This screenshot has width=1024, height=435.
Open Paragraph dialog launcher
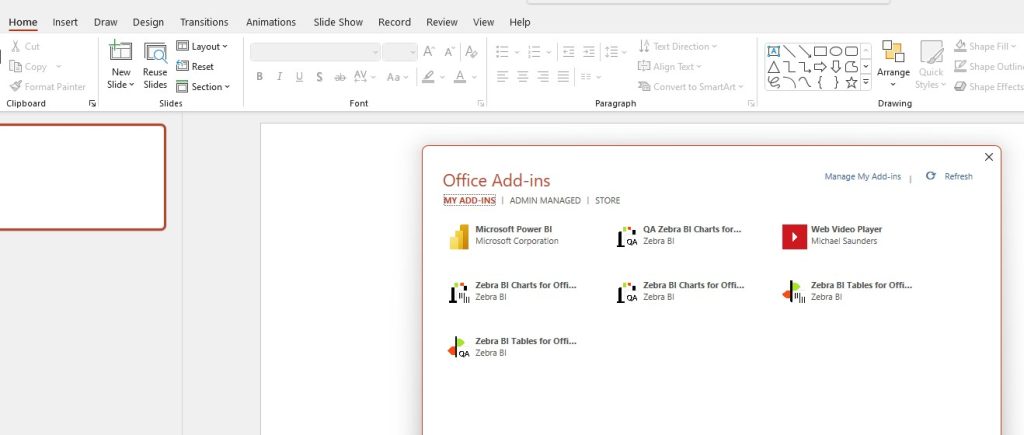click(x=751, y=103)
